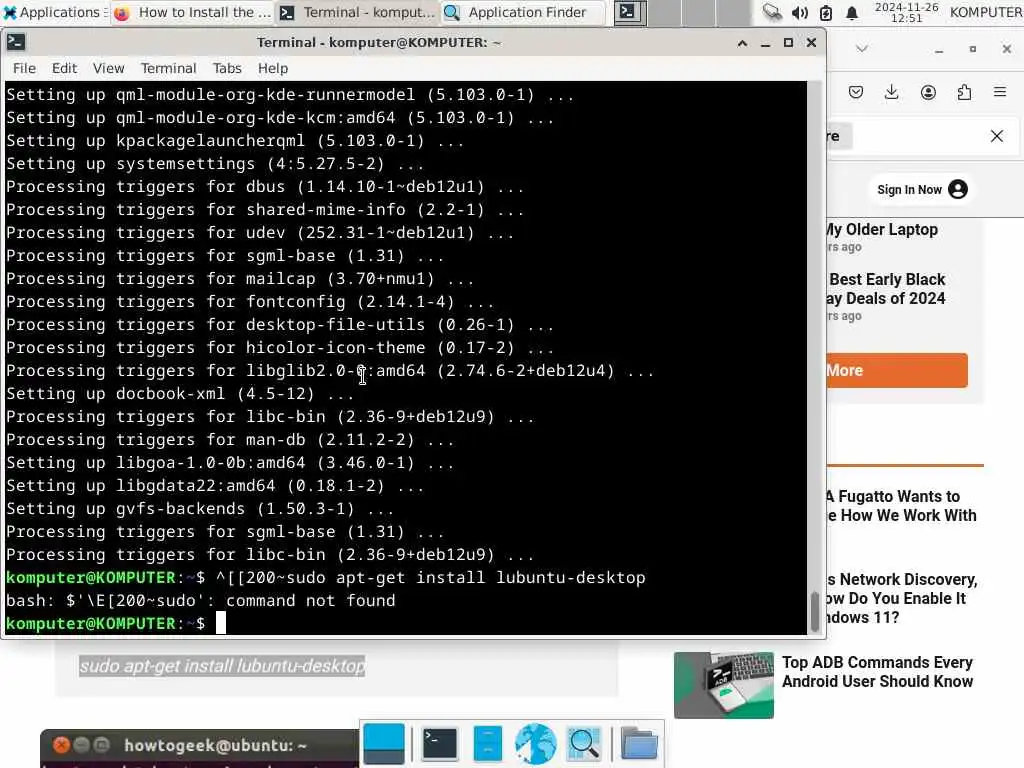Open the View menu in Terminal
Screen dimensions: 1024x768
coord(108,68)
